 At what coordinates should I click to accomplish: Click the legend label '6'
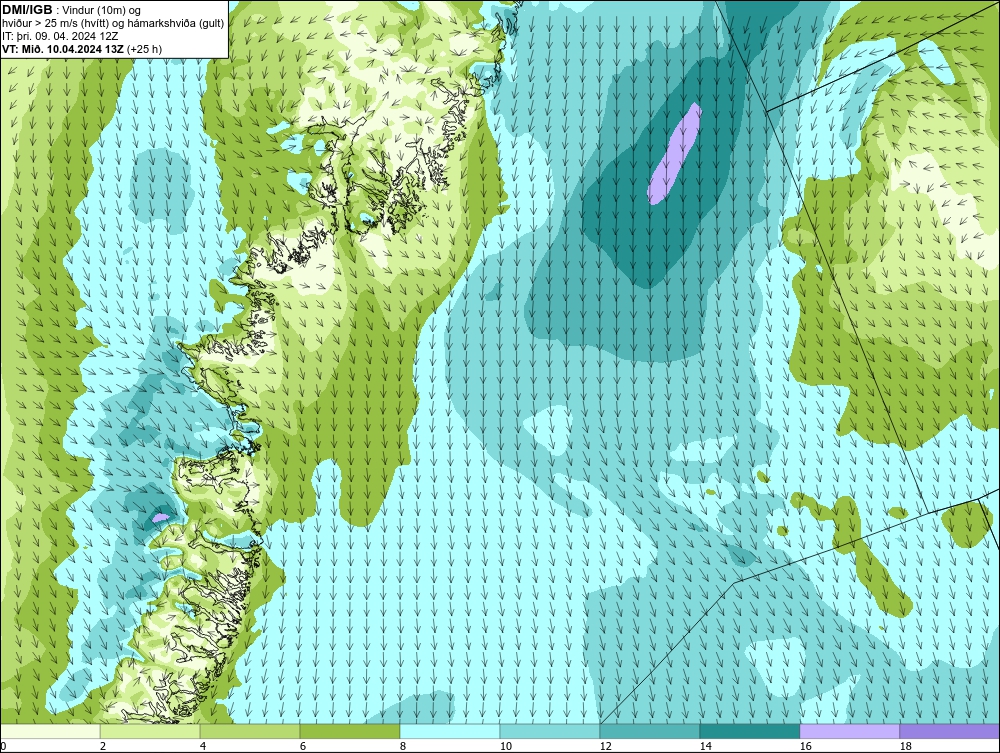coord(302,746)
